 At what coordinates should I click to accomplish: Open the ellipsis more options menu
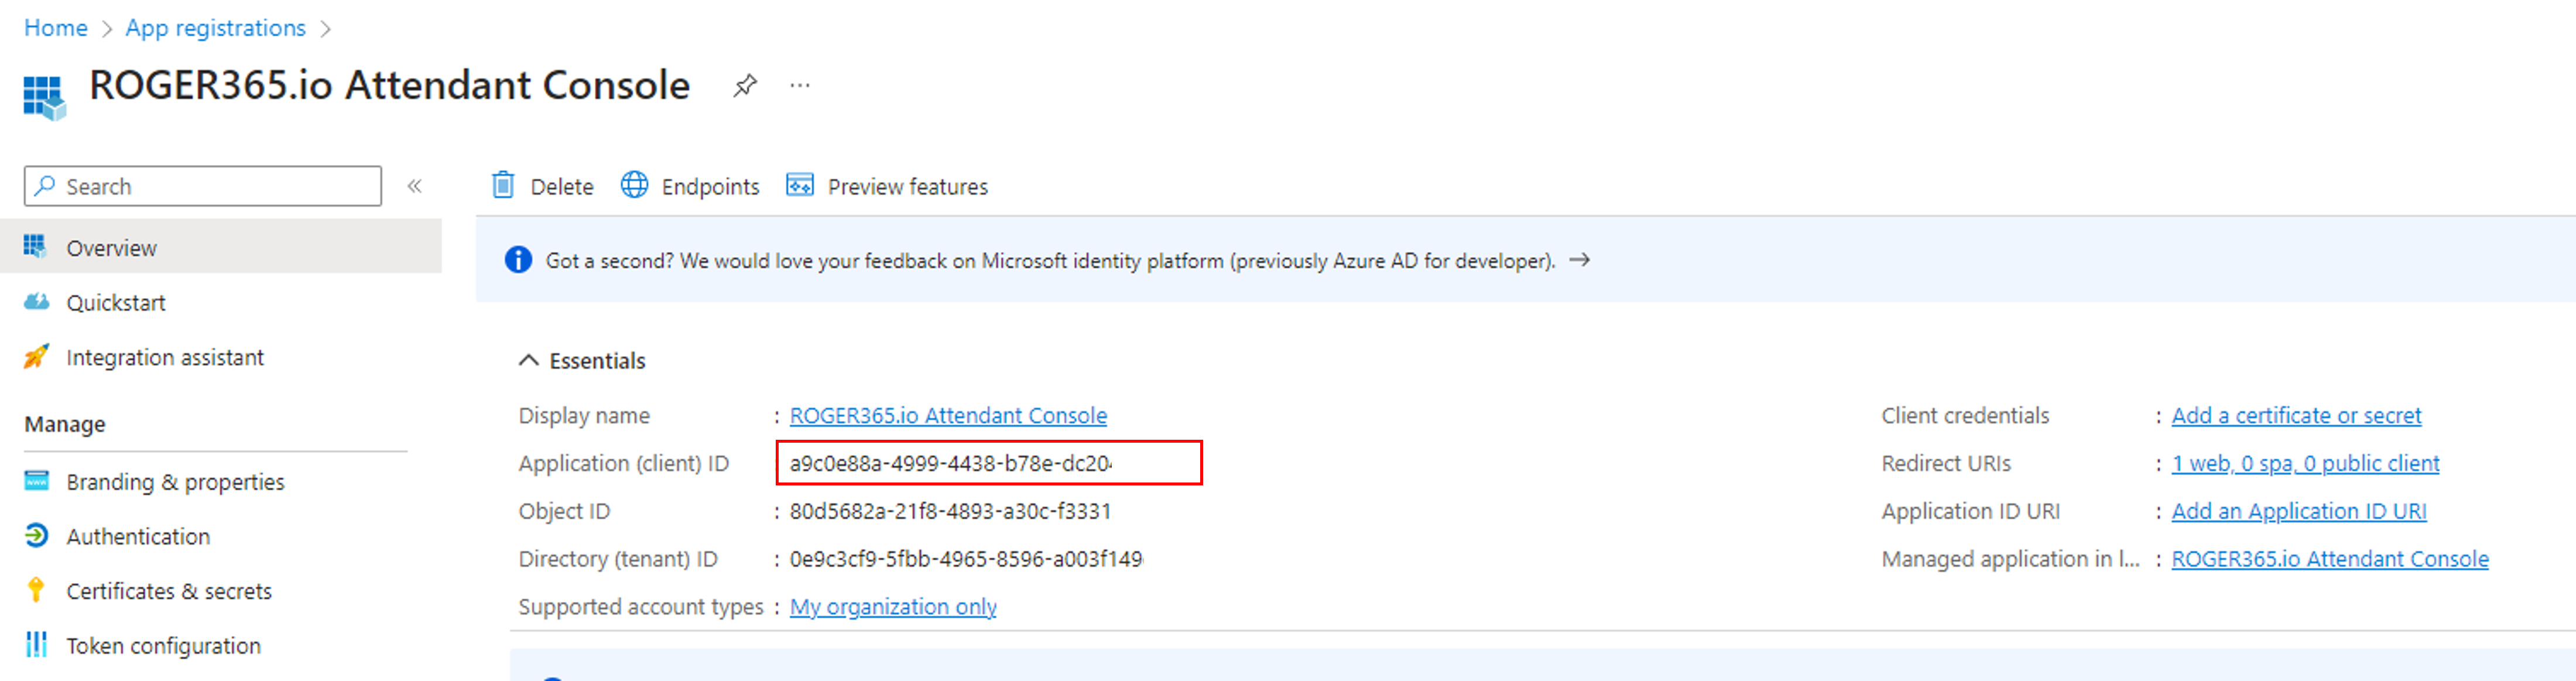(x=799, y=86)
